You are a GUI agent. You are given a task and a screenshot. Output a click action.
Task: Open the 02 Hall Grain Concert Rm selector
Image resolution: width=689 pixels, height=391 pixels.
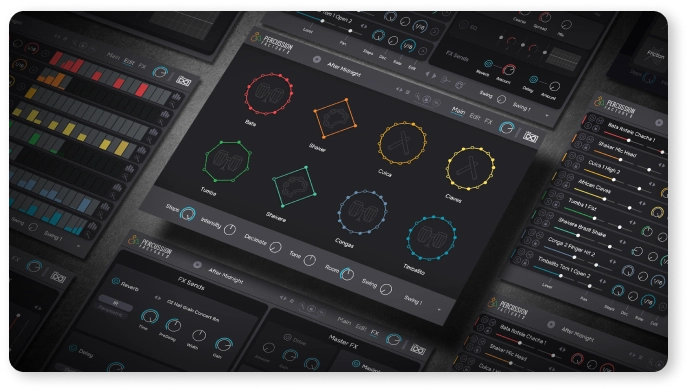pyautogui.click(x=192, y=309)
